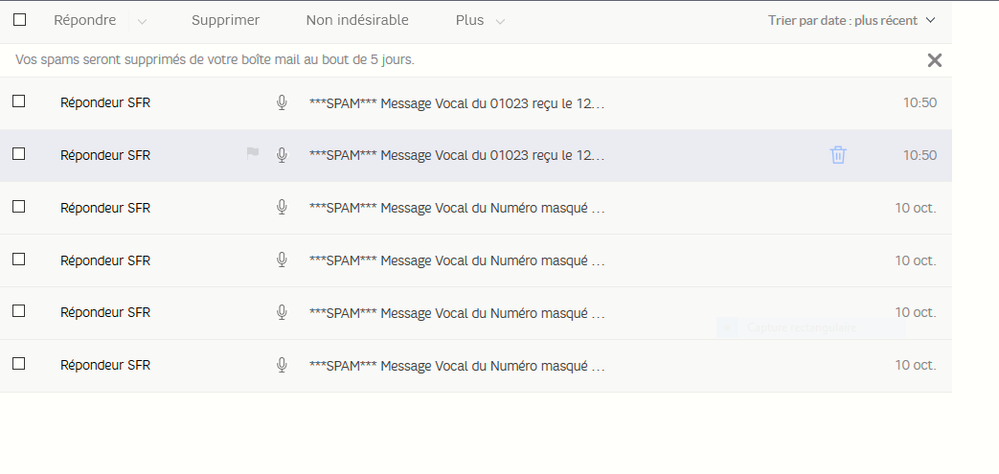Click the microphone icon on the highlighted second message
999x474 pixels.
282,155
